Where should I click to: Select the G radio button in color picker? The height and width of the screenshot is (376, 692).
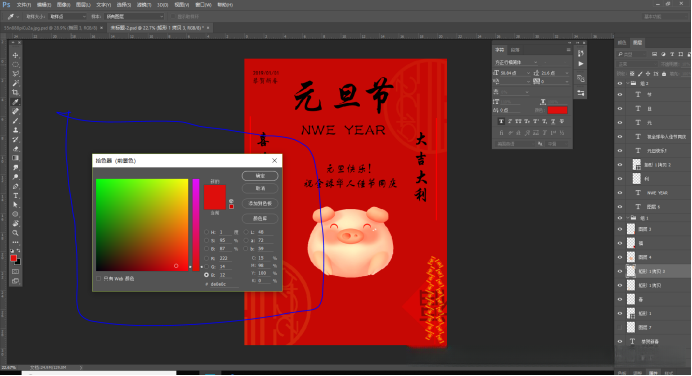click(206, 267)
